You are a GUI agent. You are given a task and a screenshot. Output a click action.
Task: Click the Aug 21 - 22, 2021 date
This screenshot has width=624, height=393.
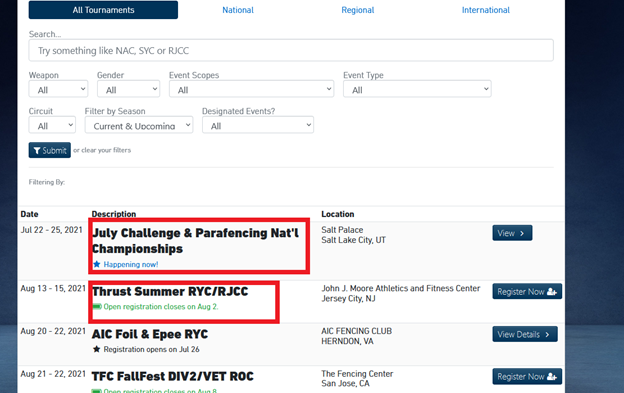53,374
